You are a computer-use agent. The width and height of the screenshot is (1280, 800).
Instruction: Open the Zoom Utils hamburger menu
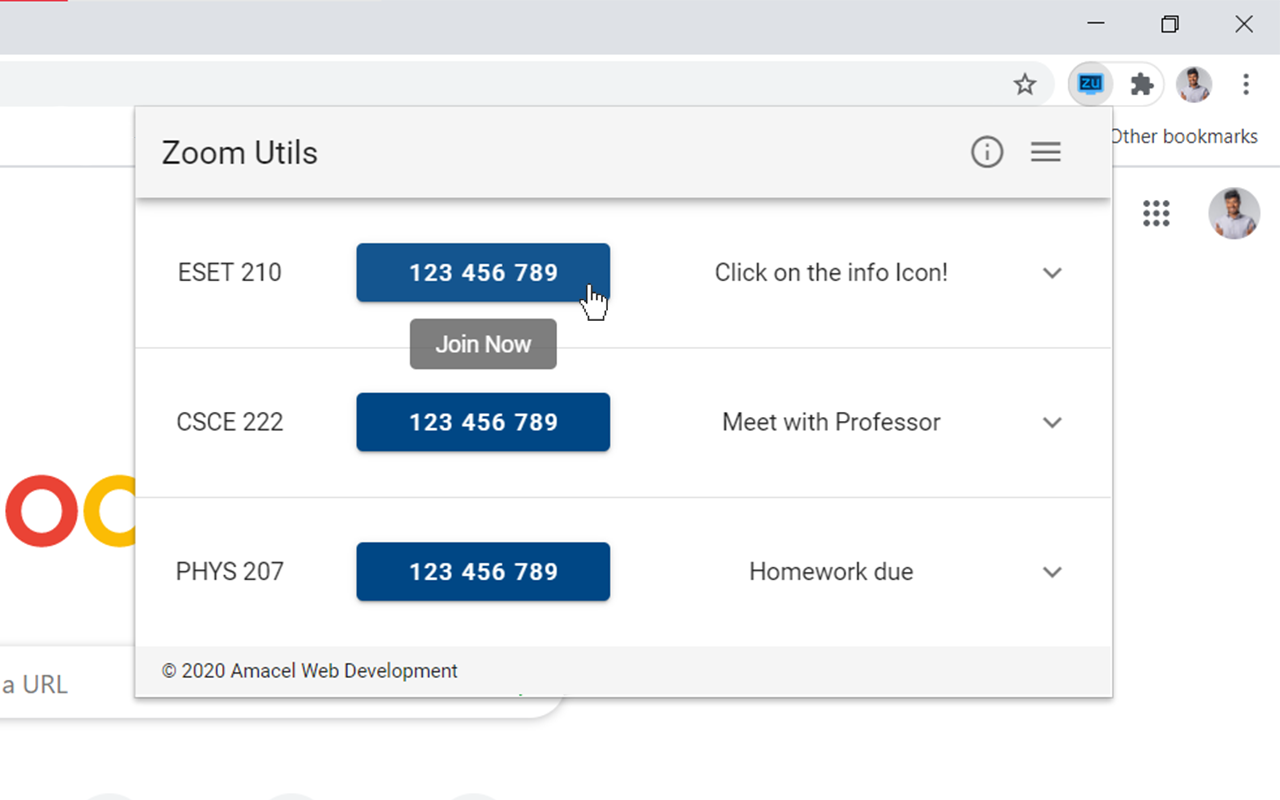(x=1046, y=152)
